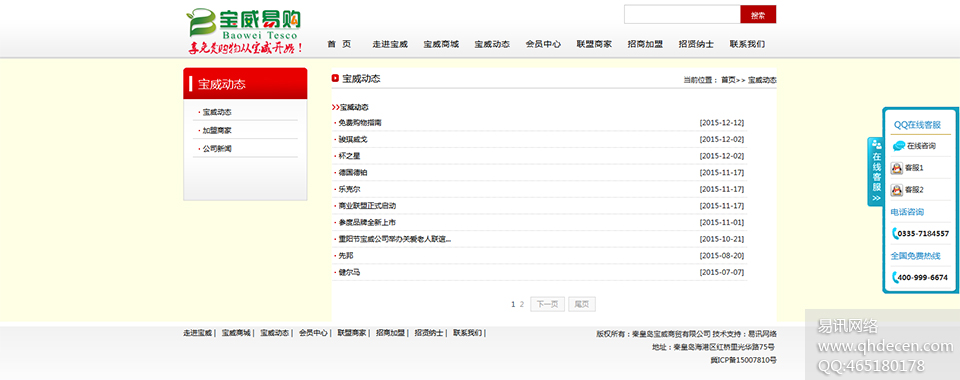
Task: Open the 会员中心 navigation item
Action: (x=543, y=44)
